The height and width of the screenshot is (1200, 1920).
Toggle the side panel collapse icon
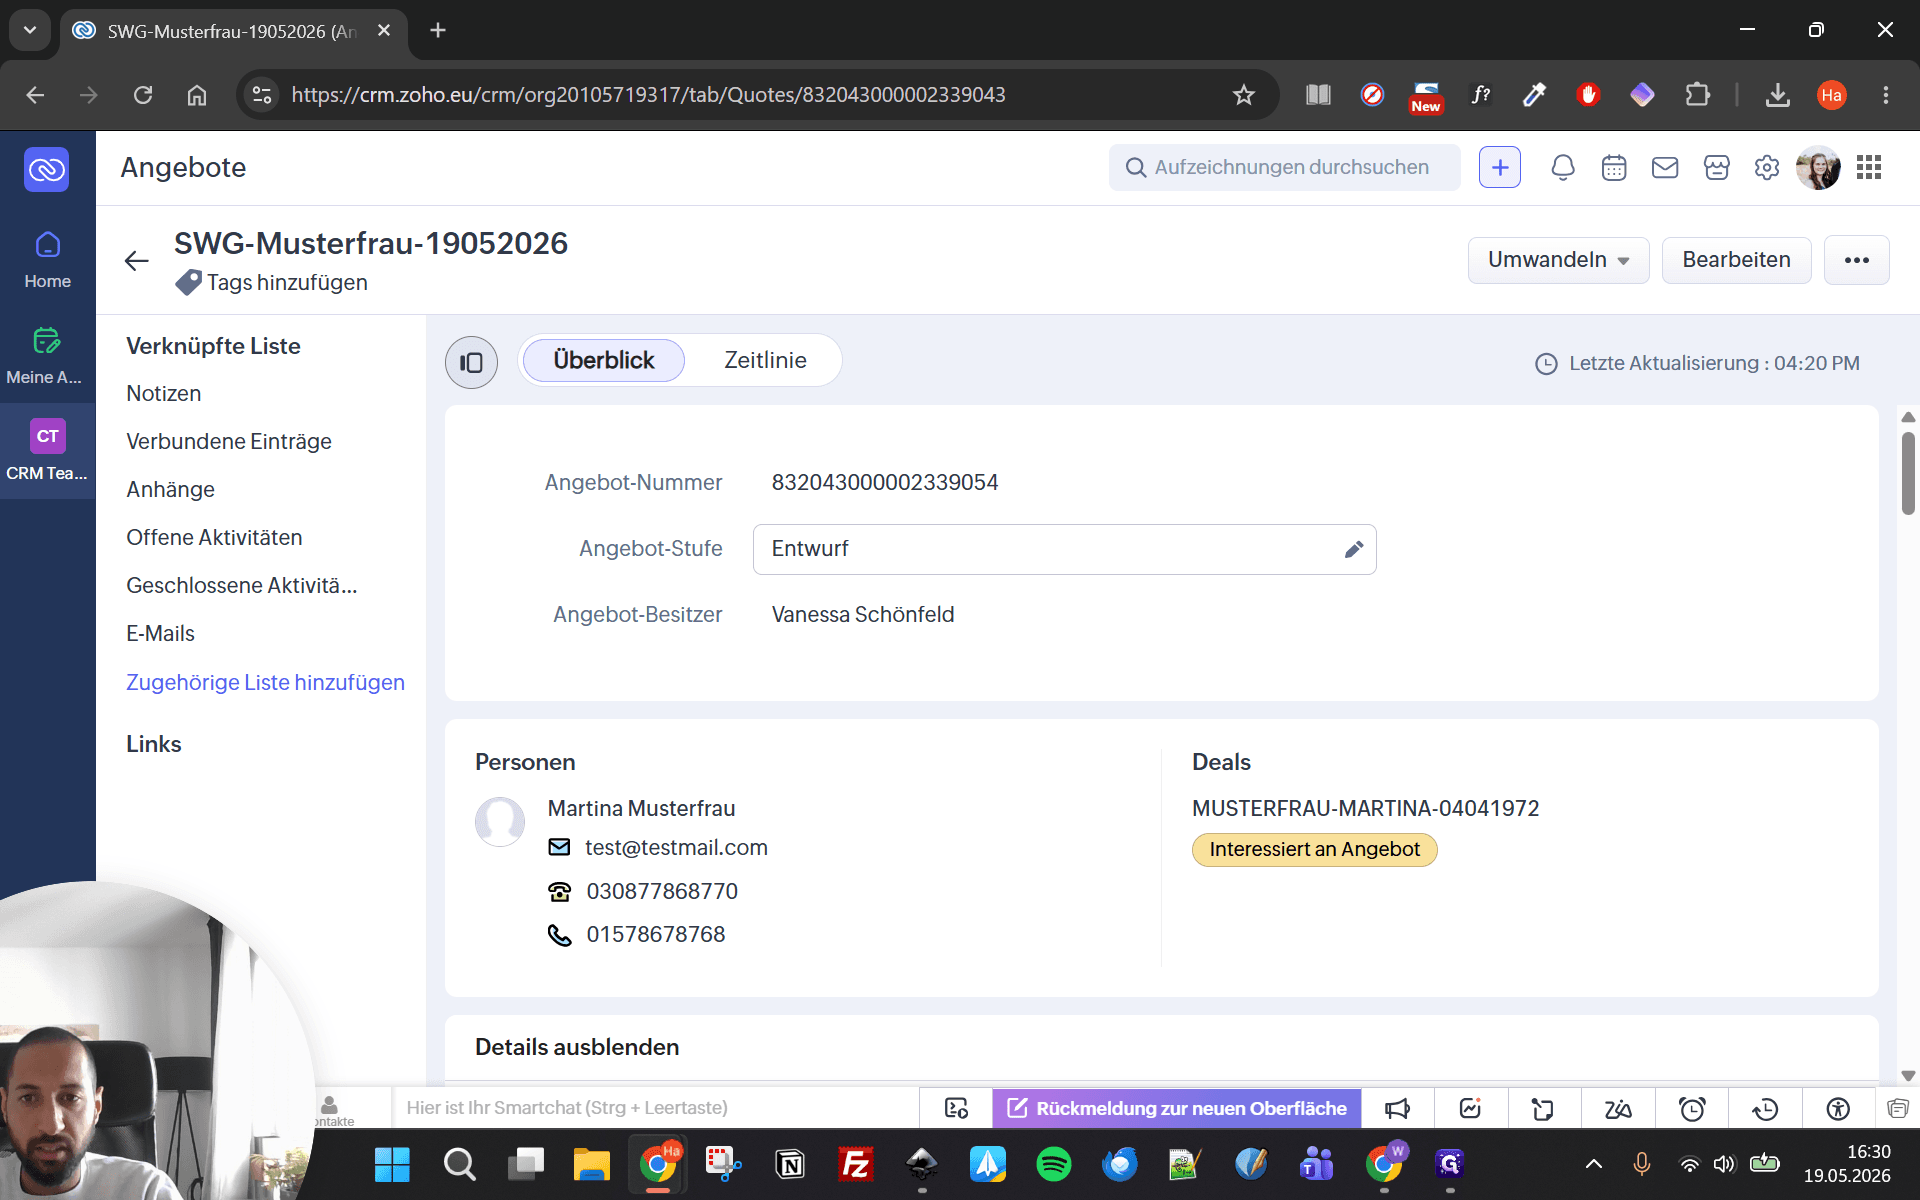471,362
